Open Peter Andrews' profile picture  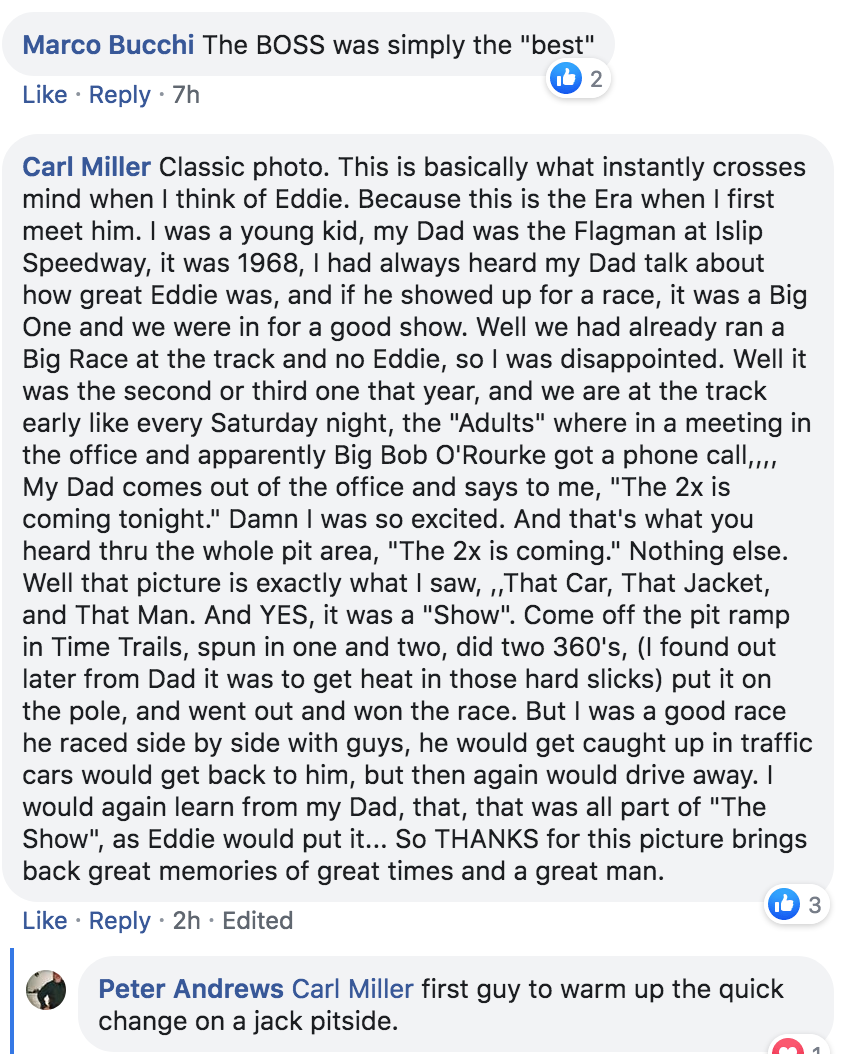[46, 989]
